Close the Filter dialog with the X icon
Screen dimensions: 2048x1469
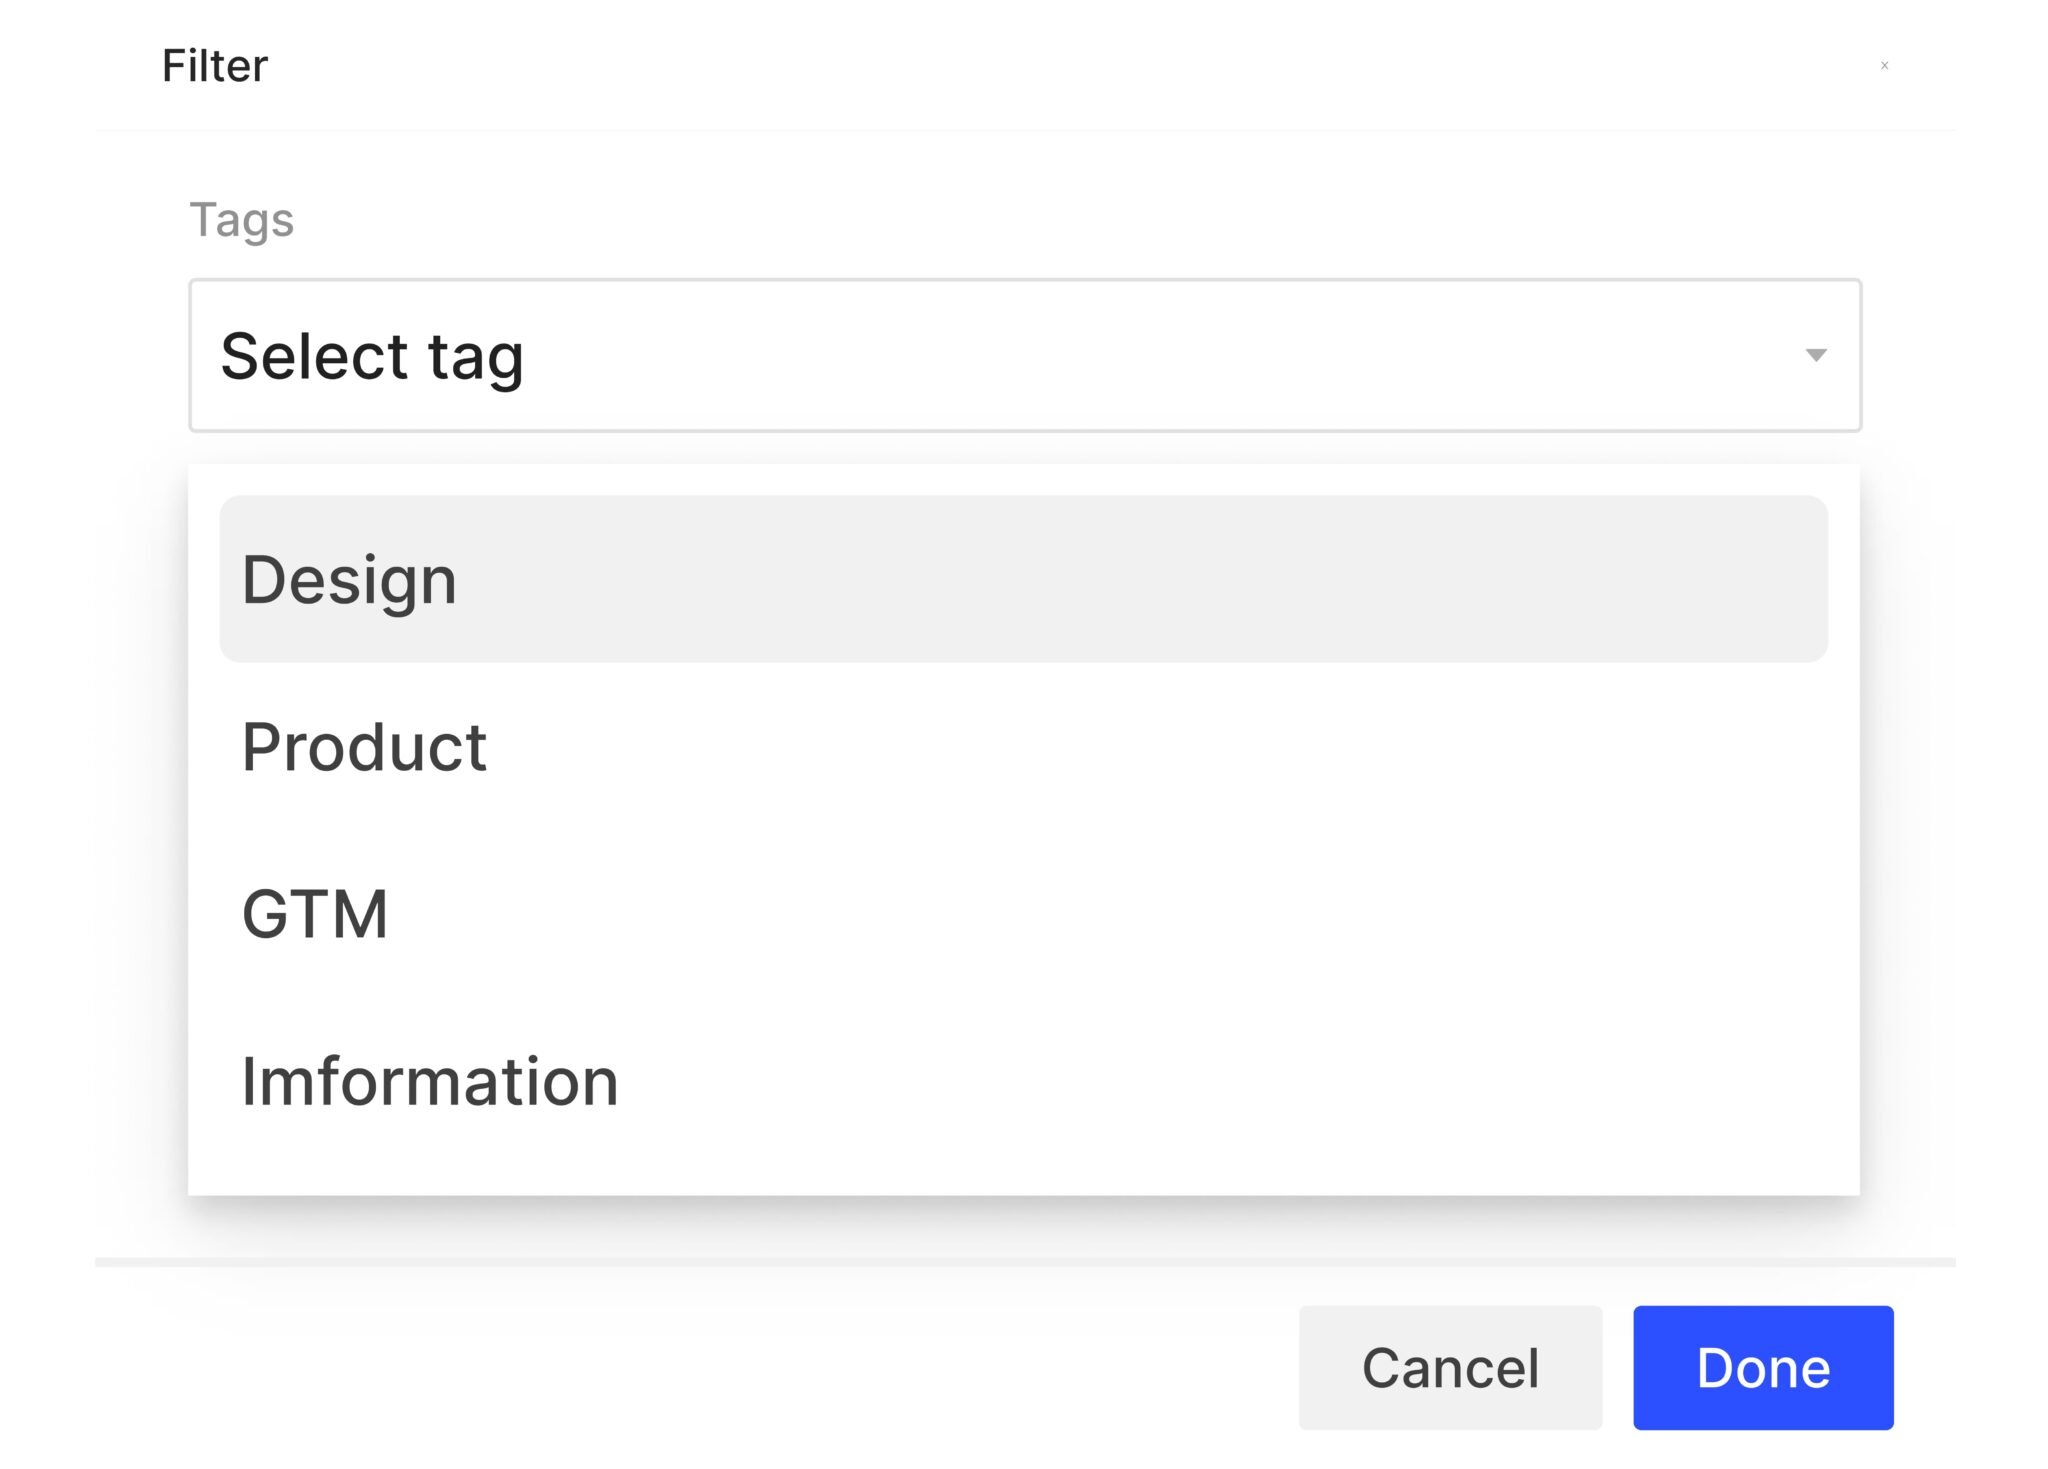(1884, 65)
